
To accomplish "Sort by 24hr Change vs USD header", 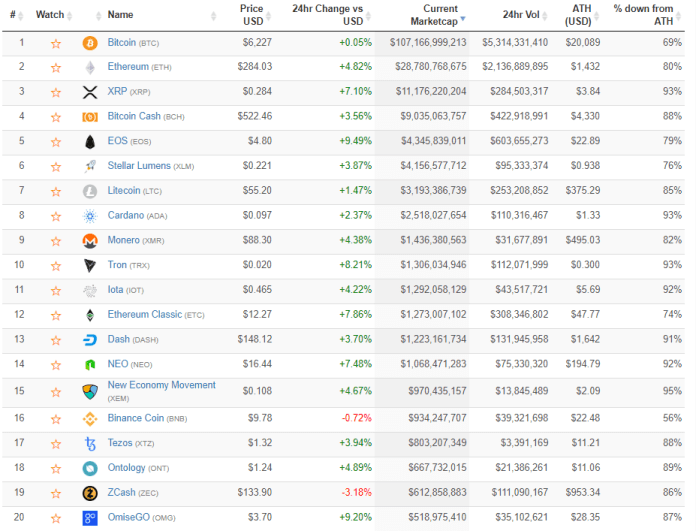I will (x=331, y=15).
